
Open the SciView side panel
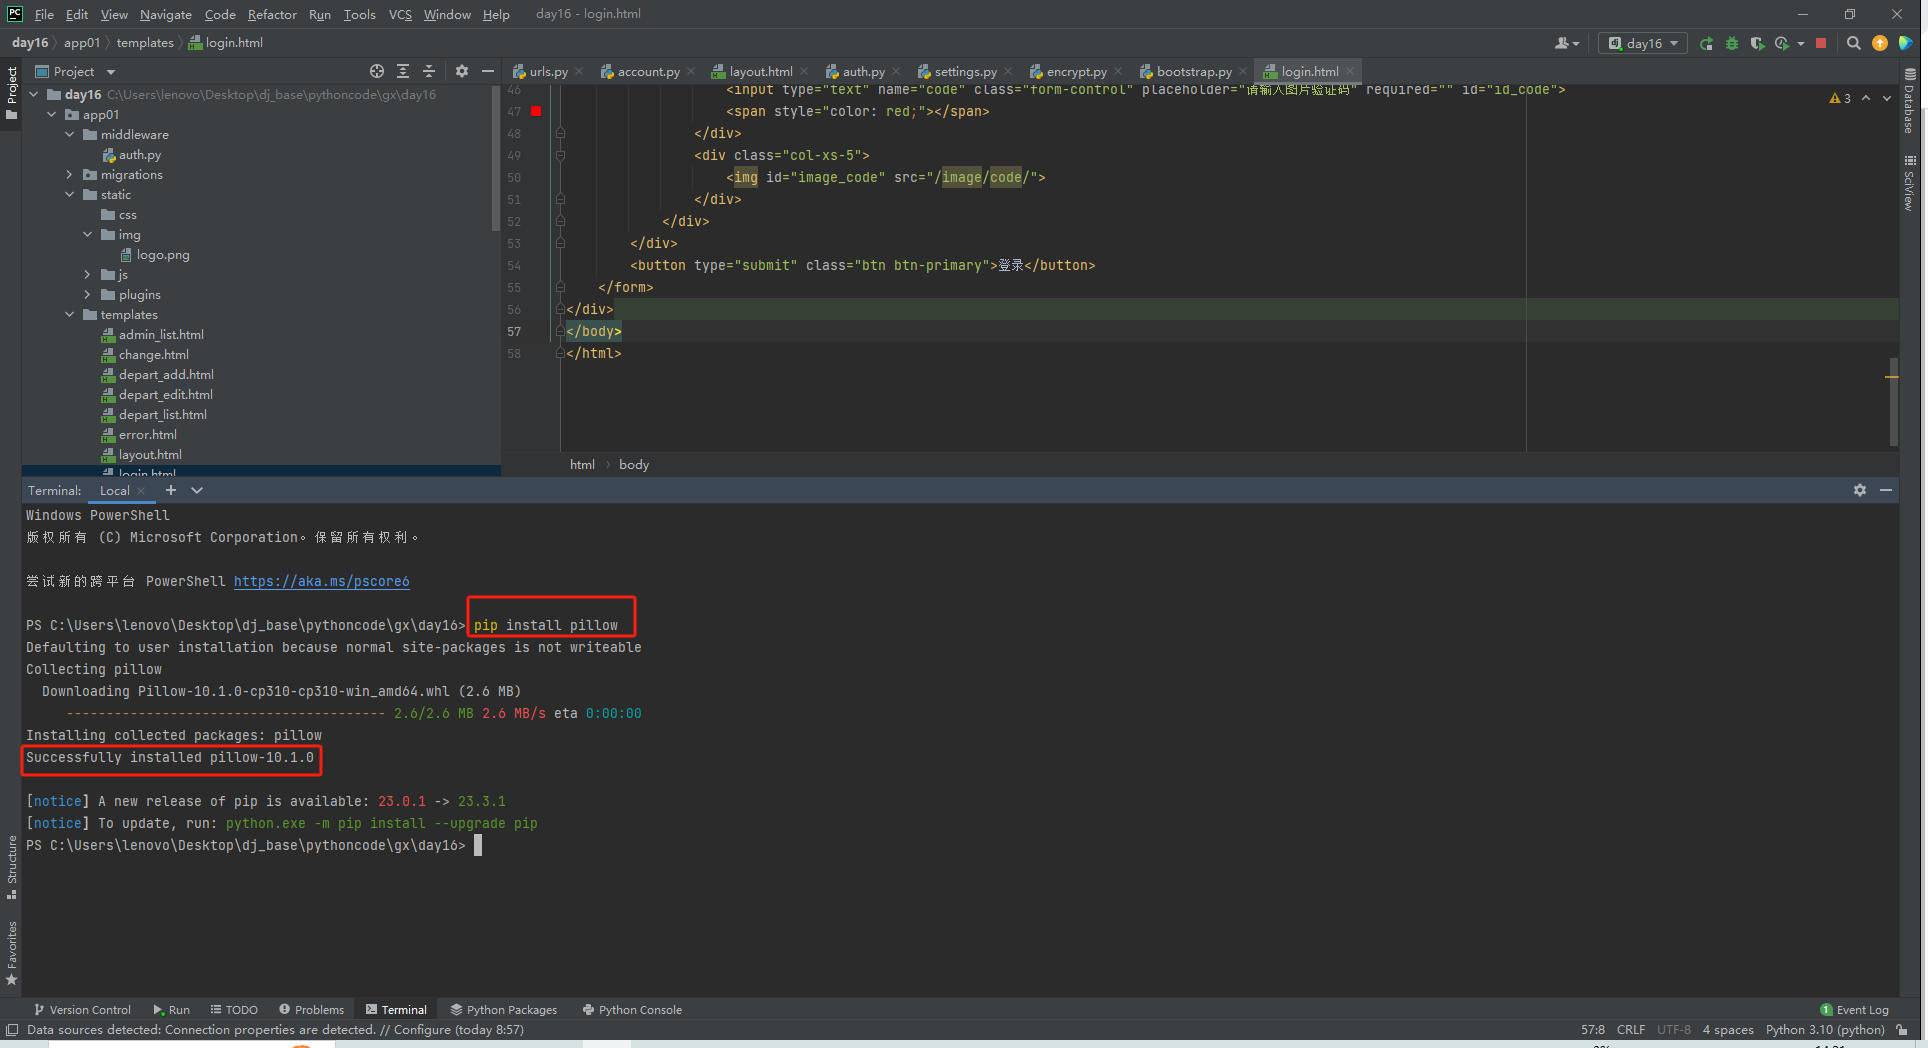1910,182
